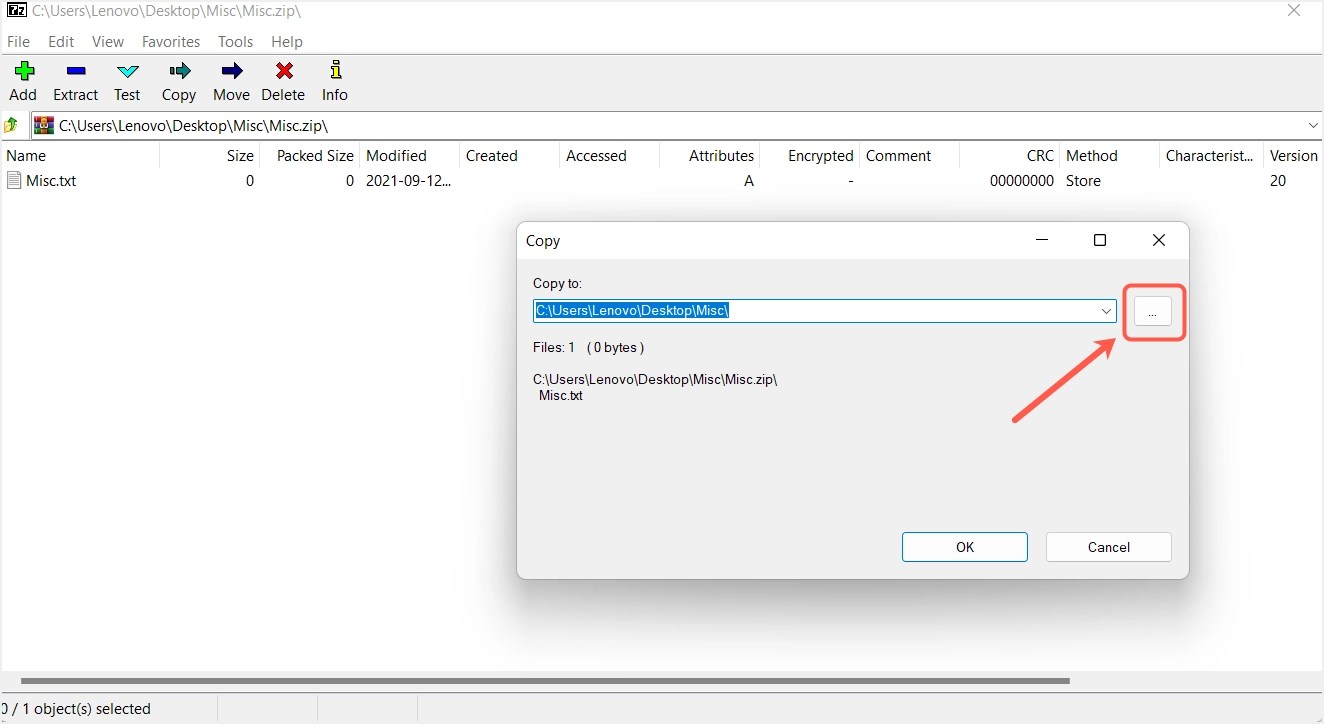Click the archive icon in the address bar

pos(43,125)
